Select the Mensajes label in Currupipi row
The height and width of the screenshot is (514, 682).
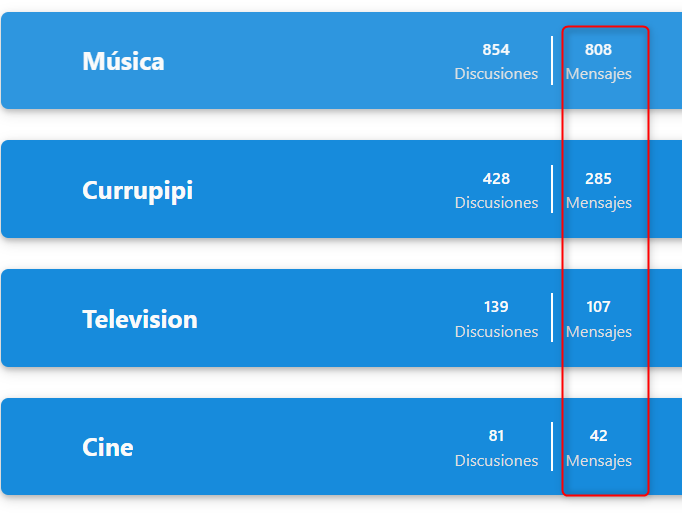(598, 203)
